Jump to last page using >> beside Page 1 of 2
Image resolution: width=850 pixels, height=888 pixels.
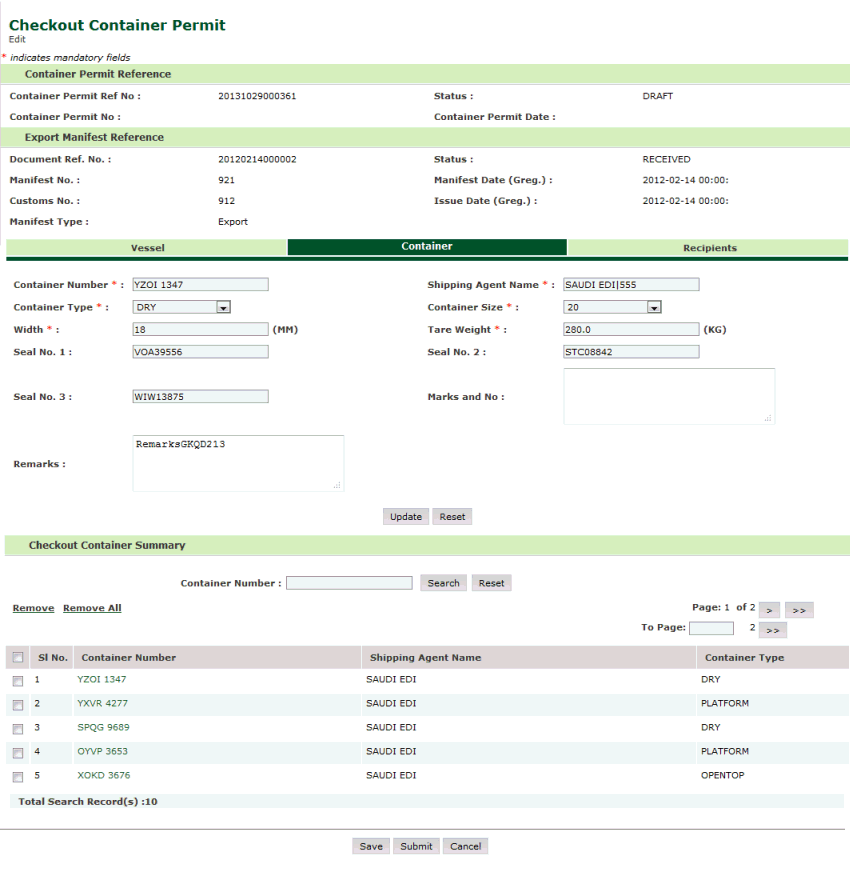click(x=799, y=610)
